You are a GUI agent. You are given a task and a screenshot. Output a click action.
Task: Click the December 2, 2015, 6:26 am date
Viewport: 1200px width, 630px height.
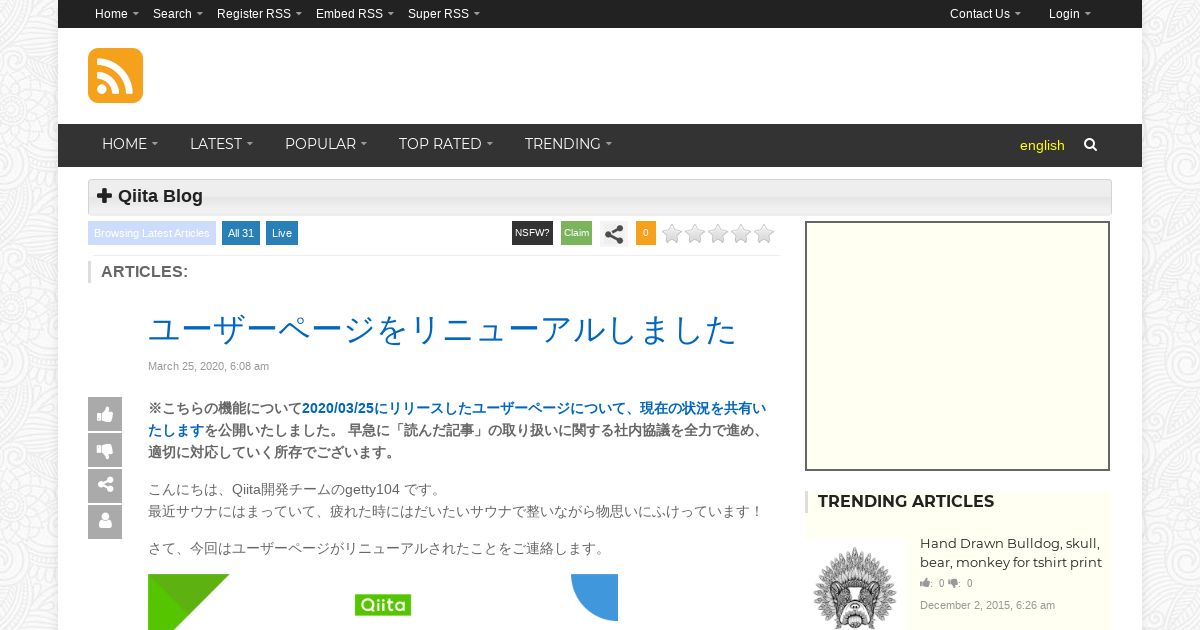click(987, 605)
